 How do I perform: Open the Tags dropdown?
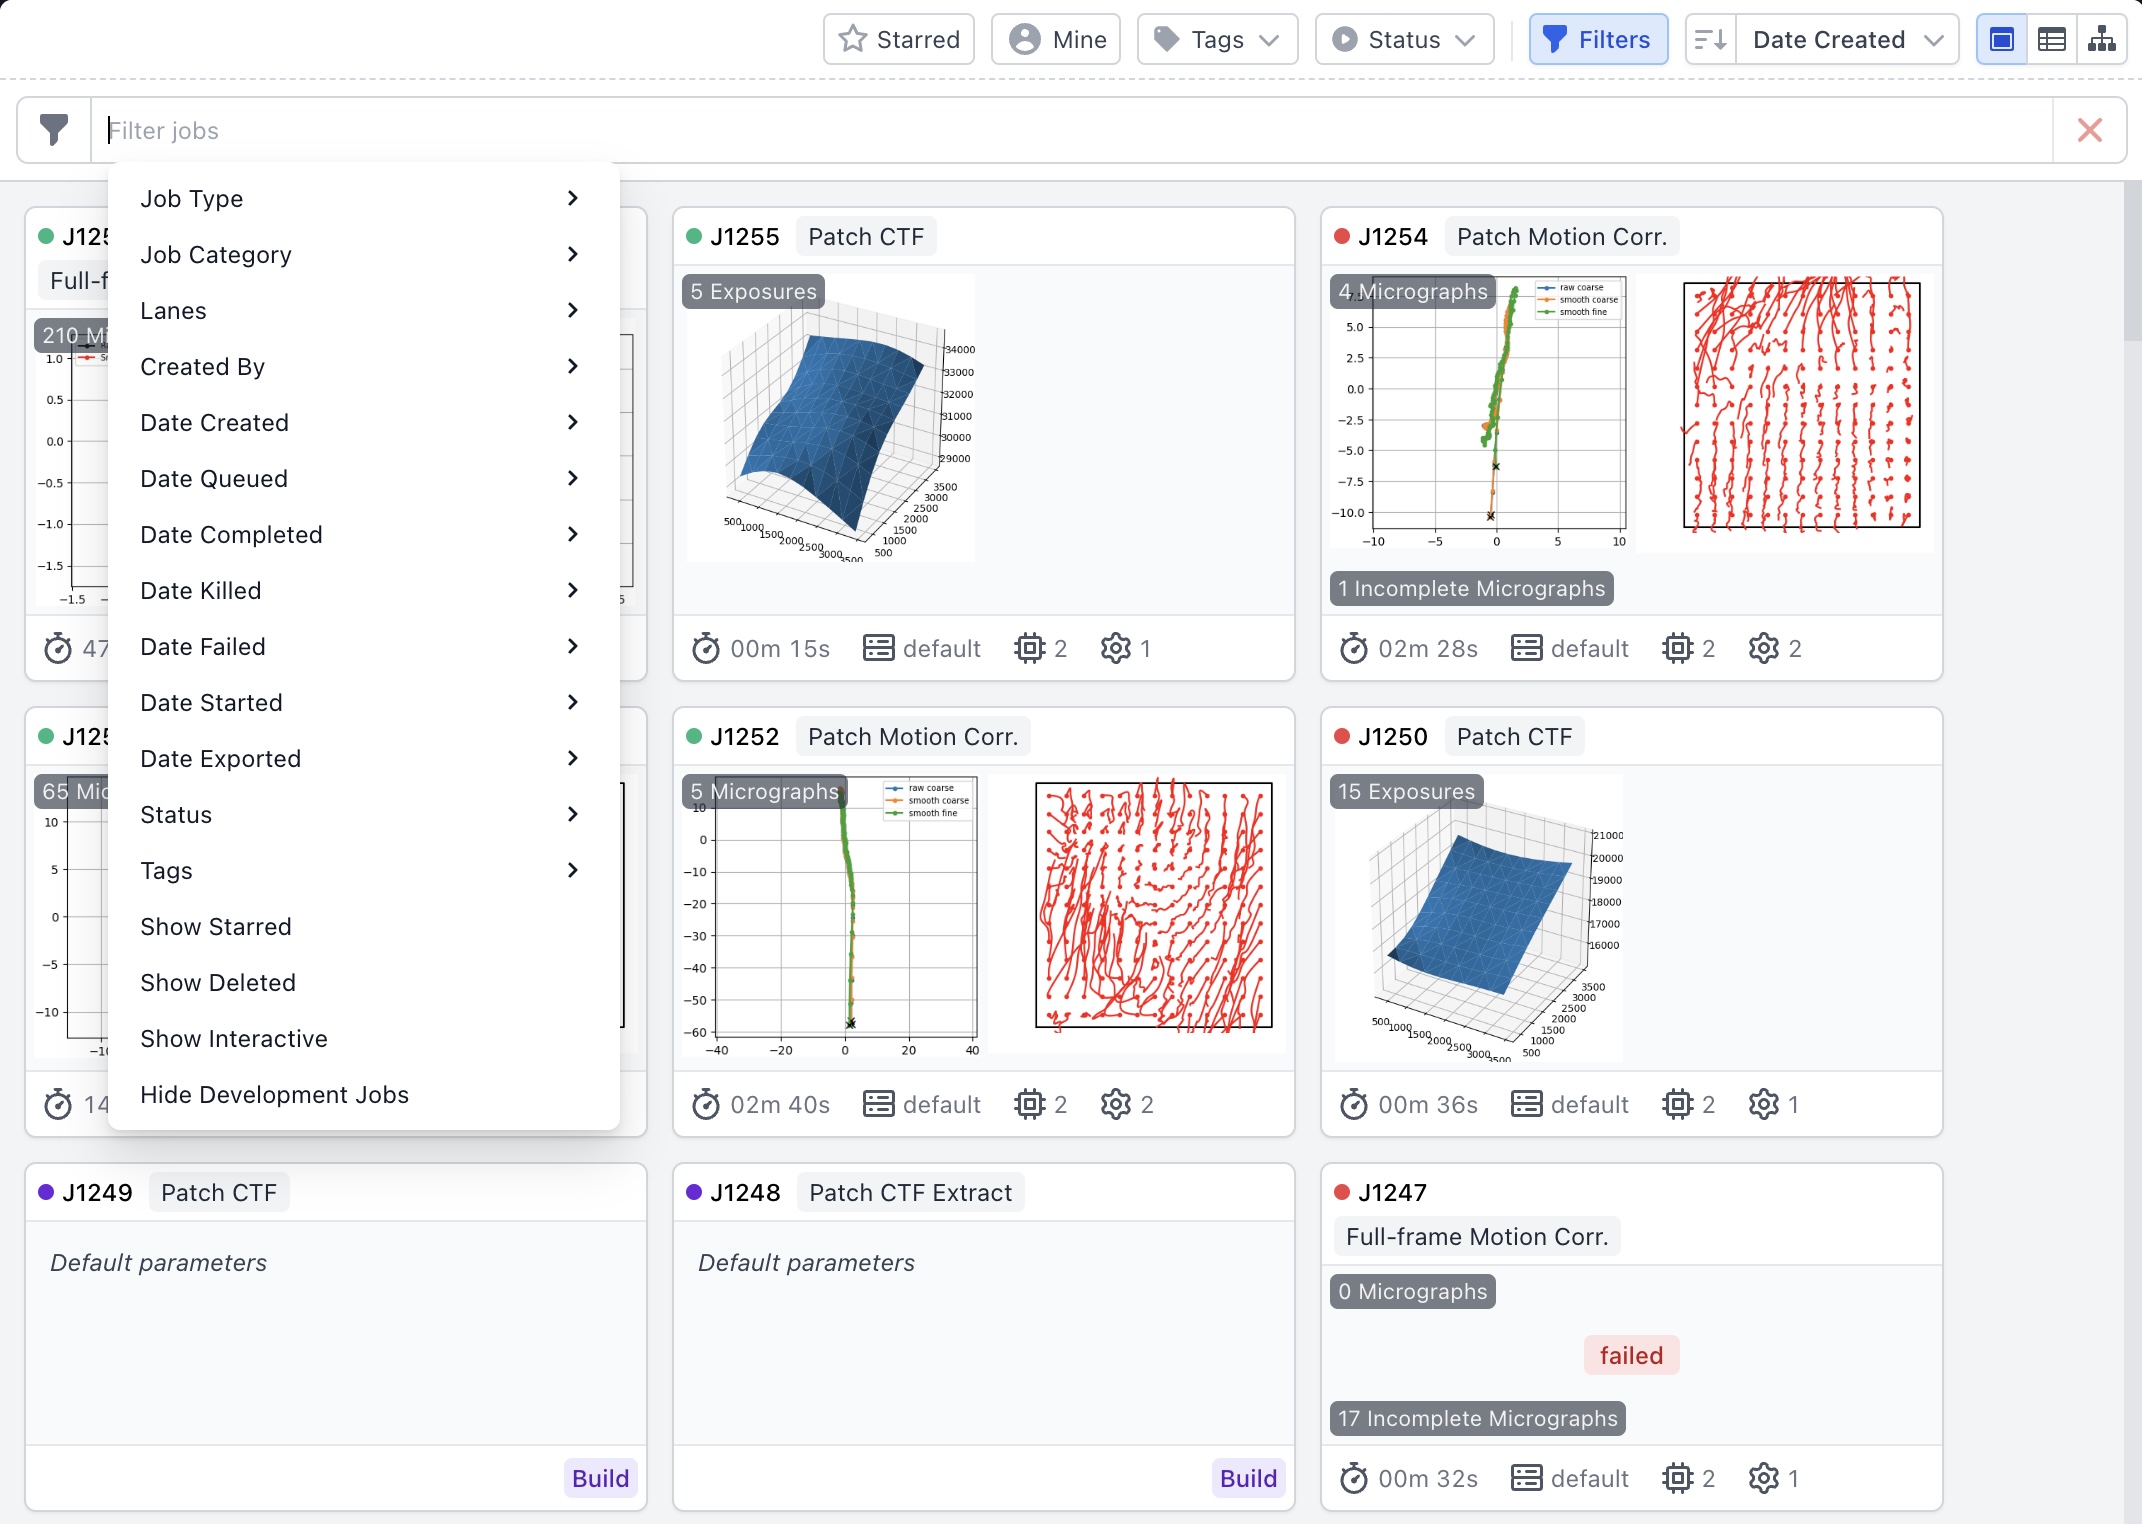click(x=1217, y=40)
